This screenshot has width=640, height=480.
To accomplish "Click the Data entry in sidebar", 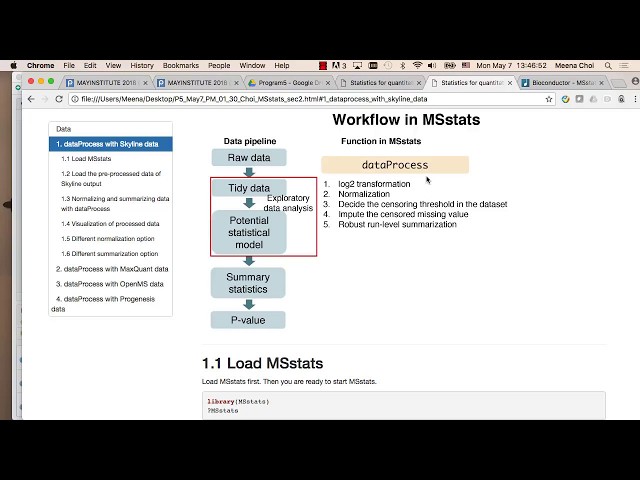I will pos(64,129).
